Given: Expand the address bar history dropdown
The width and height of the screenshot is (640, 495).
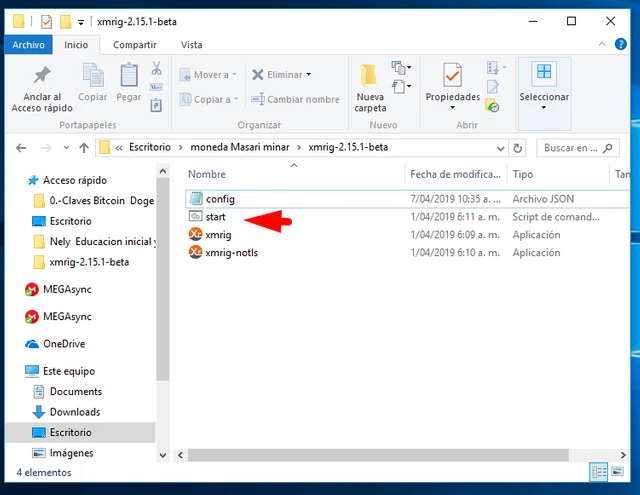Looking at the screenshot, I should tap(500, 149).
